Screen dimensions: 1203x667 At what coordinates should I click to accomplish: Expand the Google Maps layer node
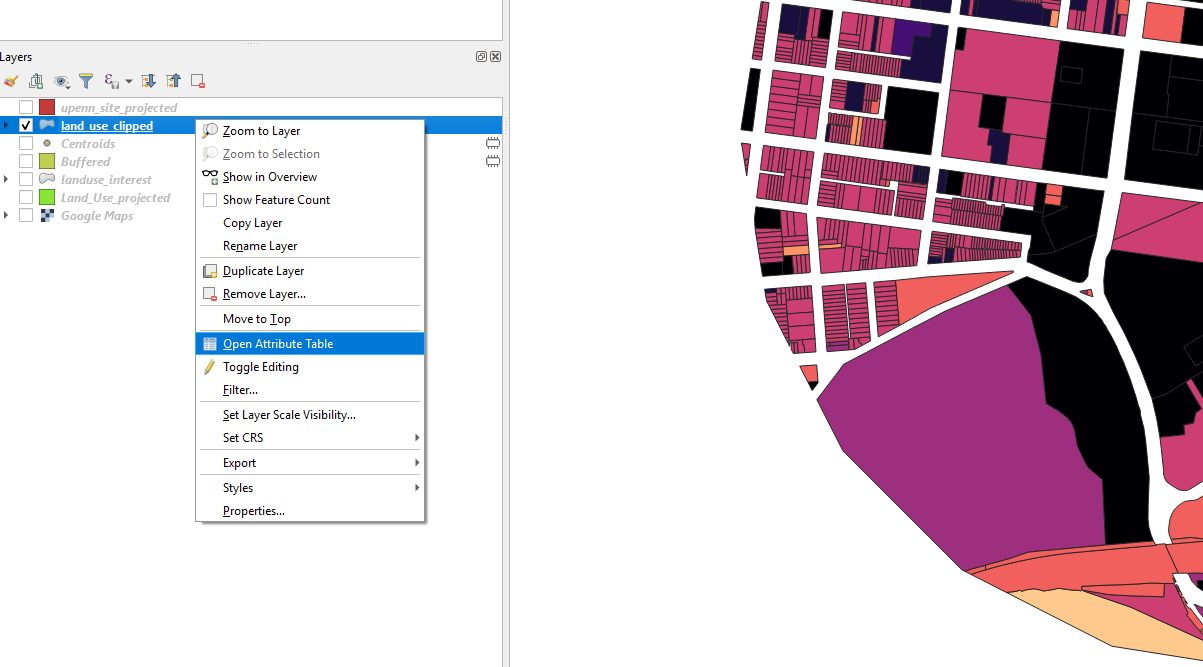click(7, 216)
